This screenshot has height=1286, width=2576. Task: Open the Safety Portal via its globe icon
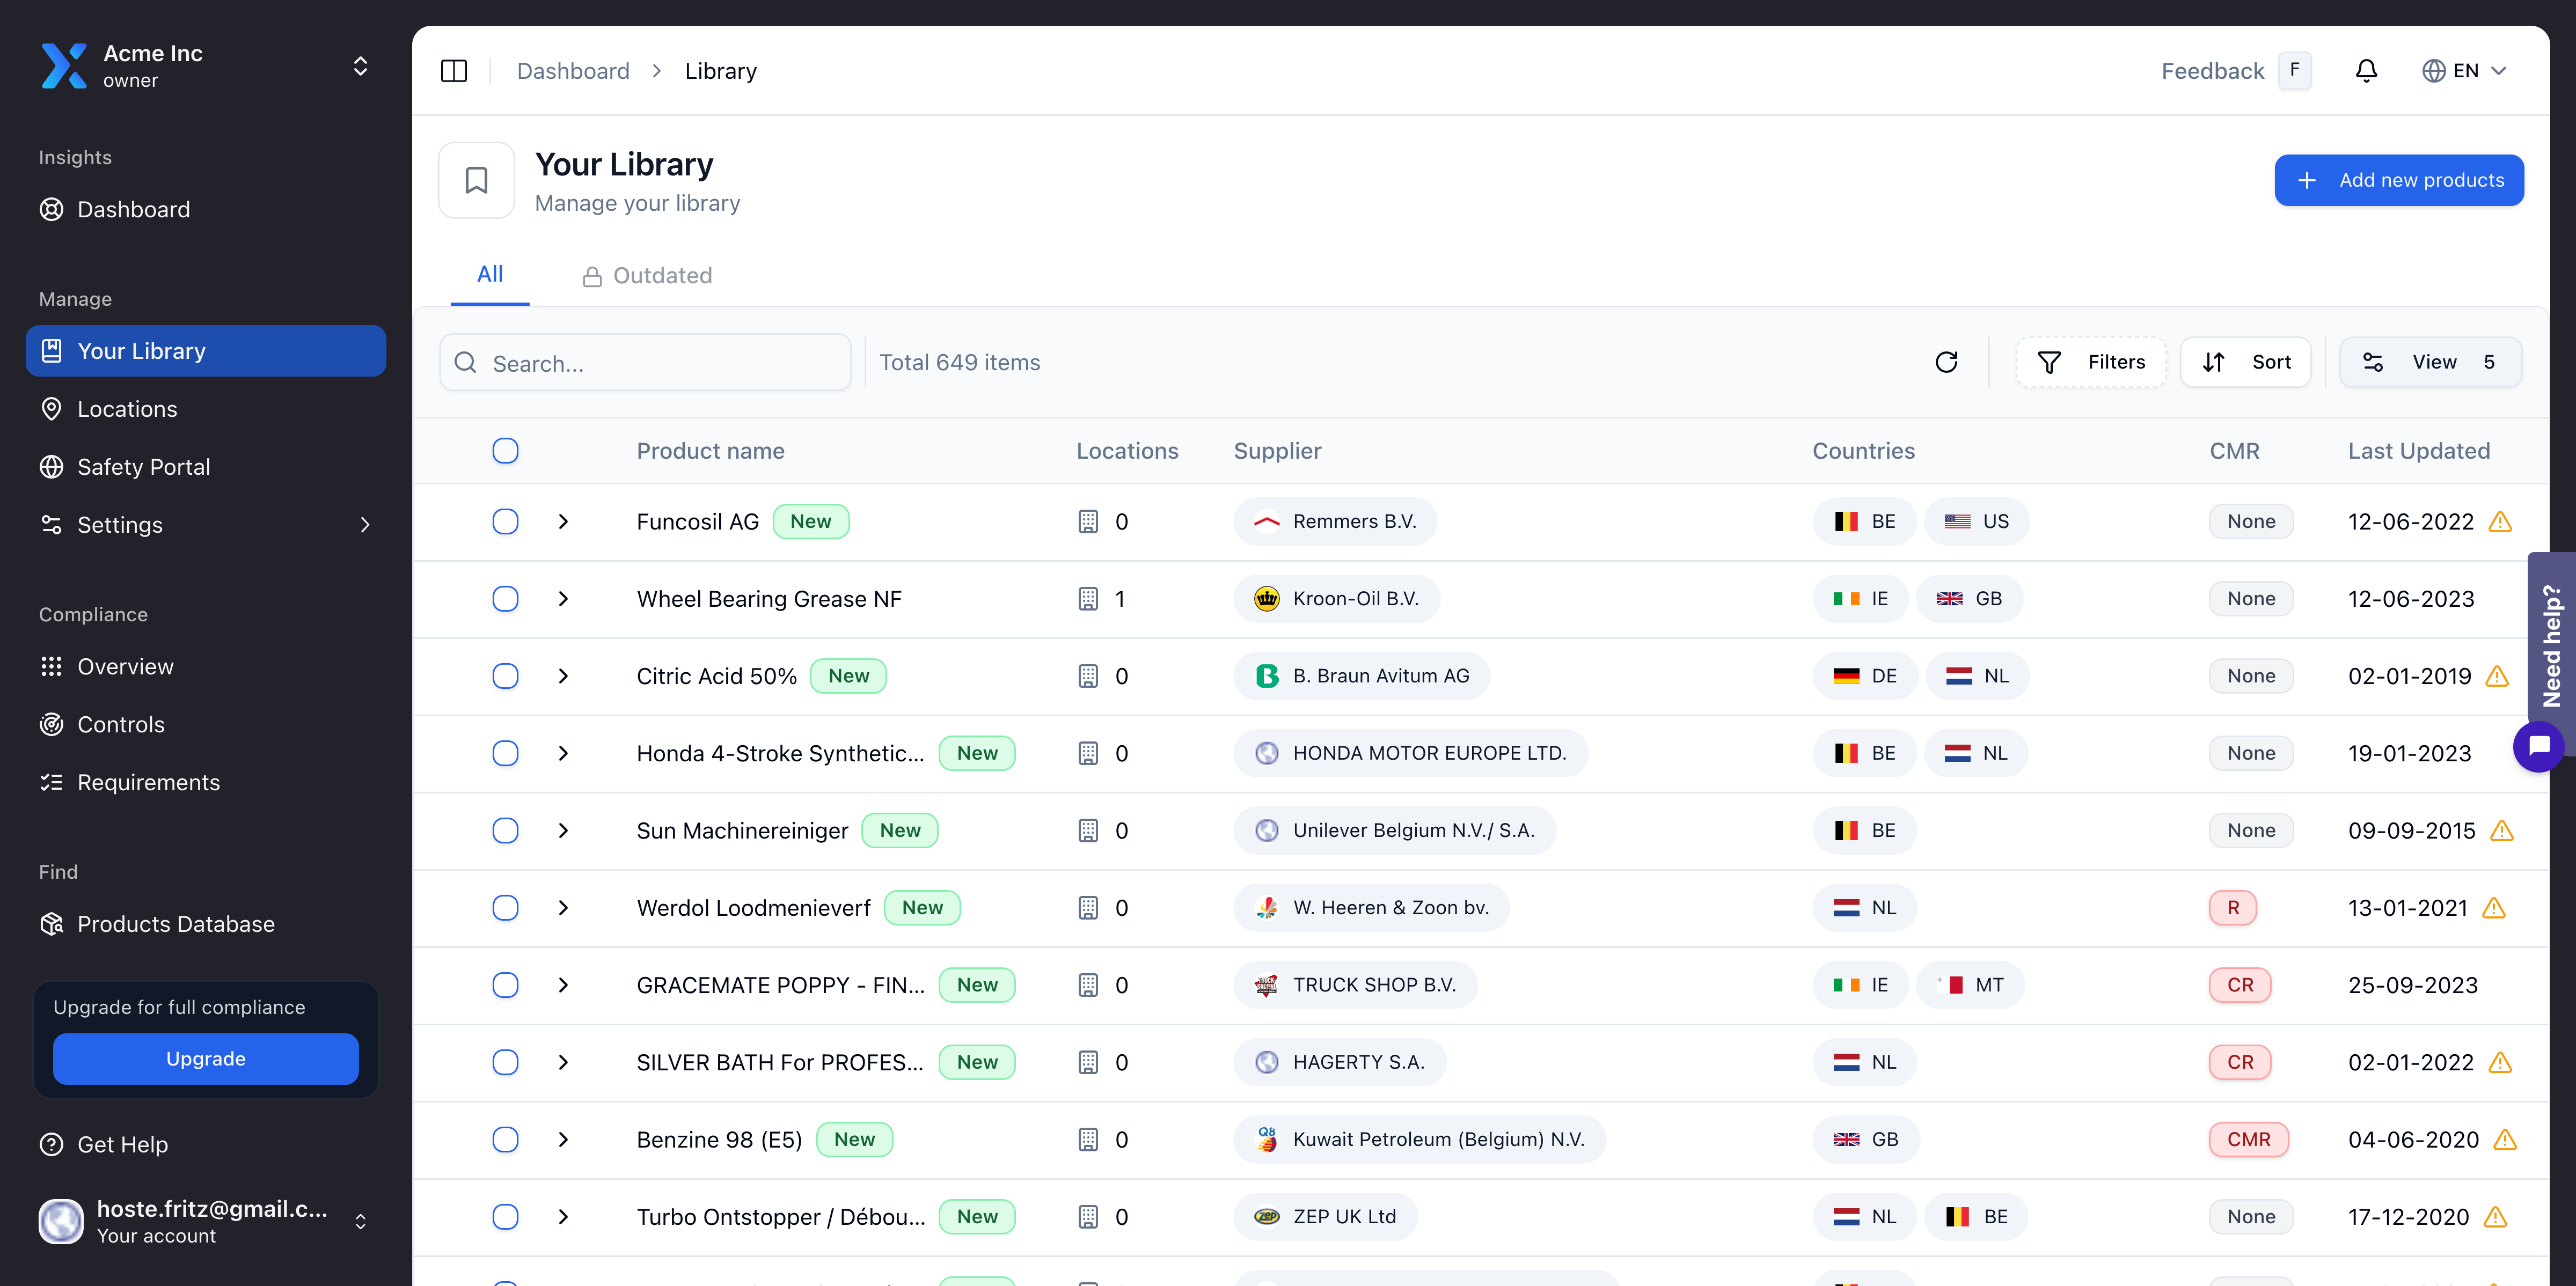[51, 466]
